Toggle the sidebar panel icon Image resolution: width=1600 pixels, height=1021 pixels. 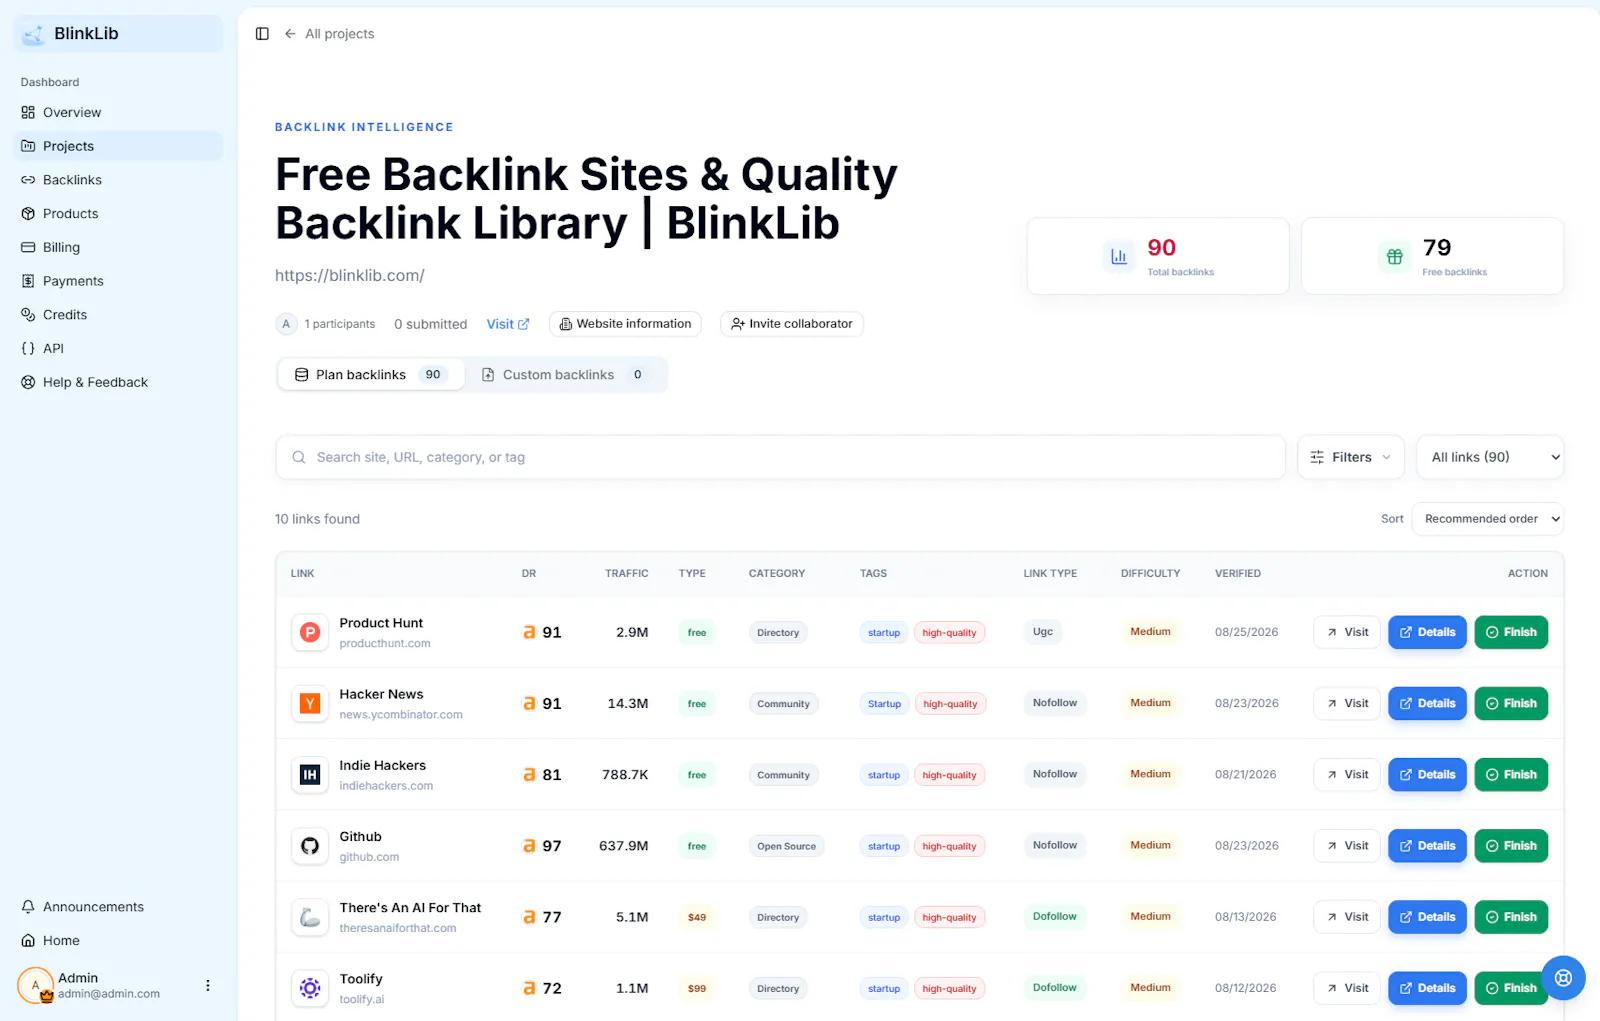click(262, 34)
